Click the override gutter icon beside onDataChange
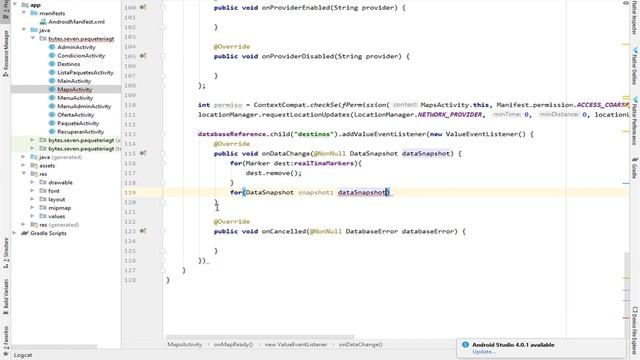This screenshot has width=640, height=360. [143, 153]
